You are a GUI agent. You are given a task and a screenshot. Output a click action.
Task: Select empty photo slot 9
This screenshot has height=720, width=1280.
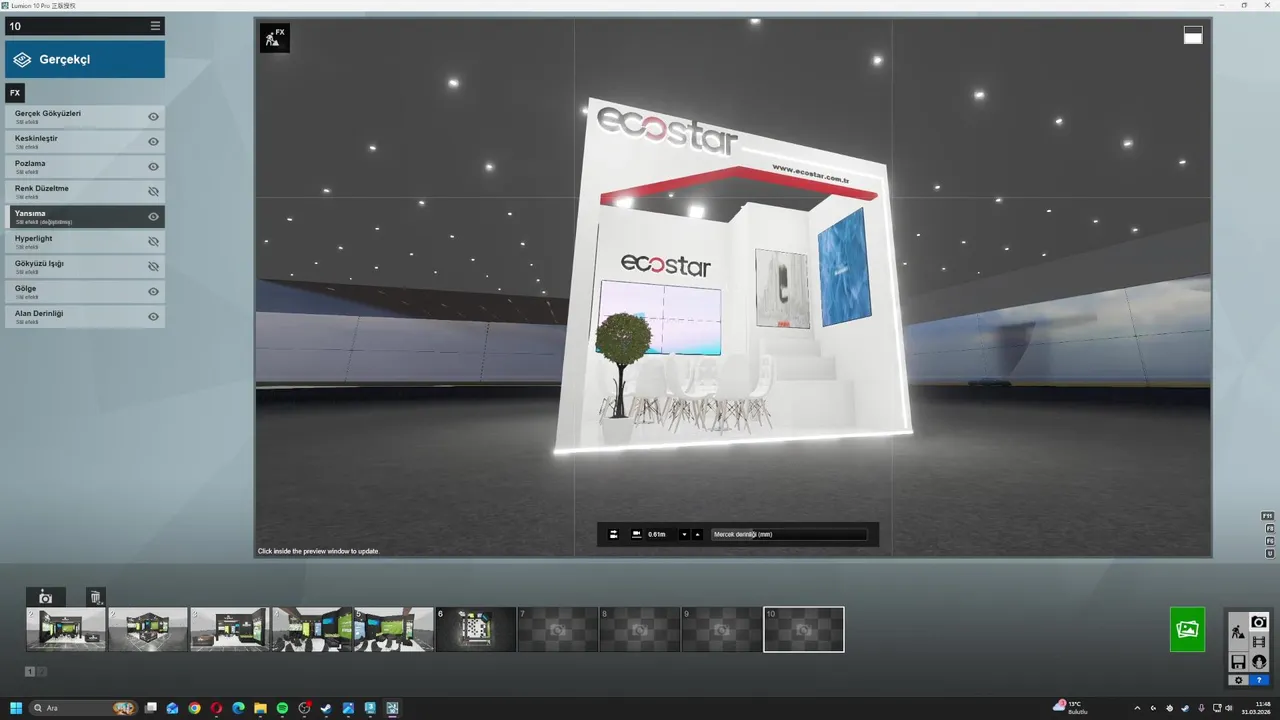tap(722, 629)
